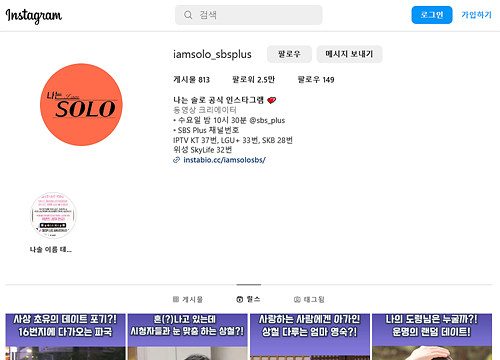Switch to the 태그됨 tab
The height and width of the screenshot is (360, 500).
coord(309,299)
